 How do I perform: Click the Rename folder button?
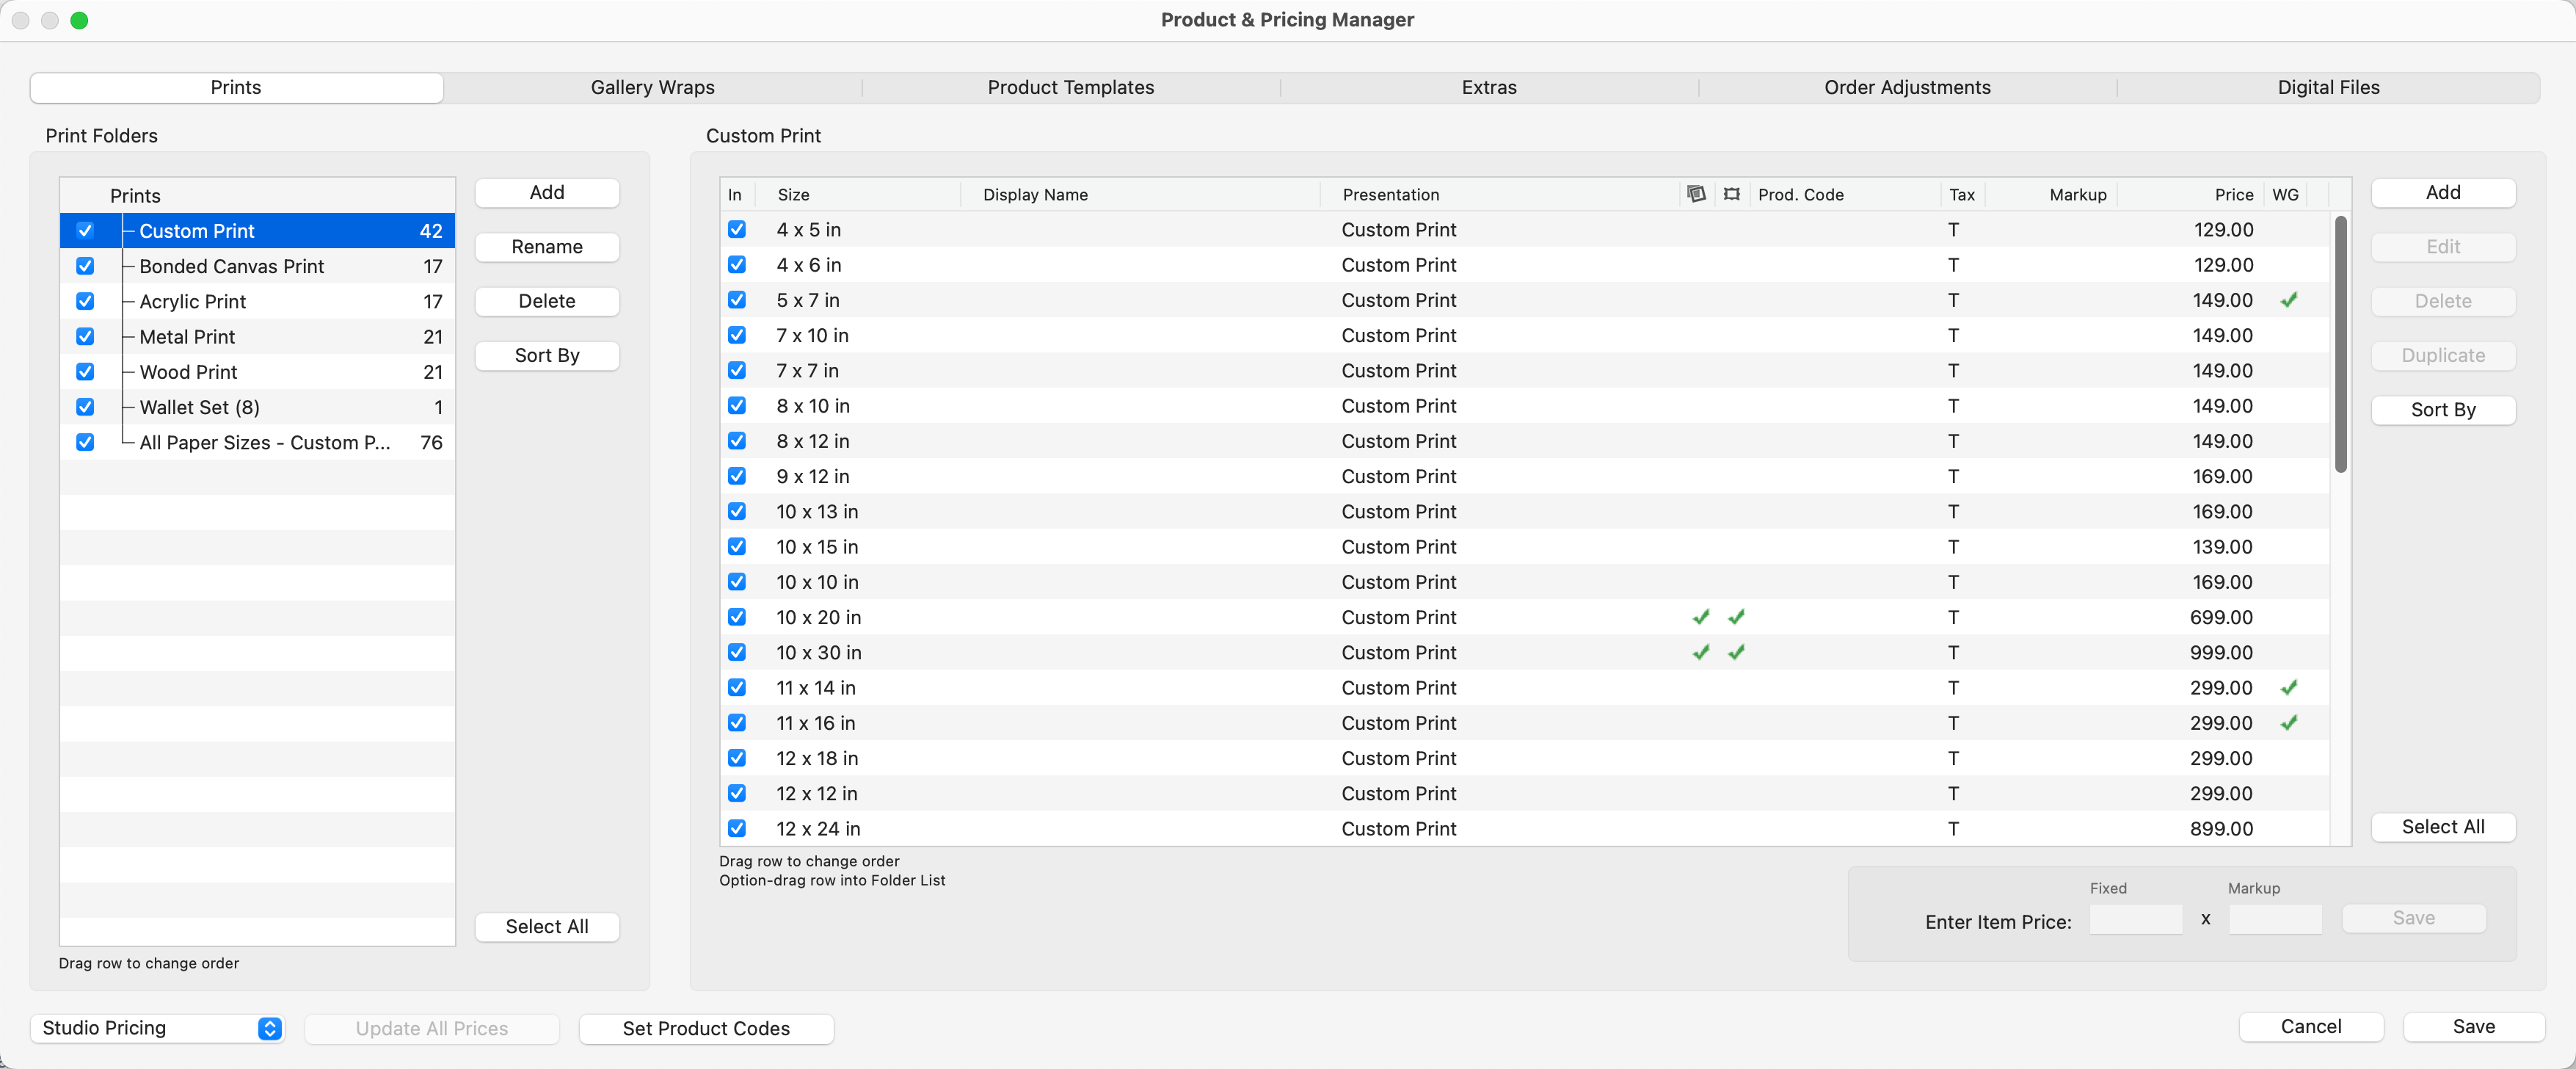[x=547, y=246]
